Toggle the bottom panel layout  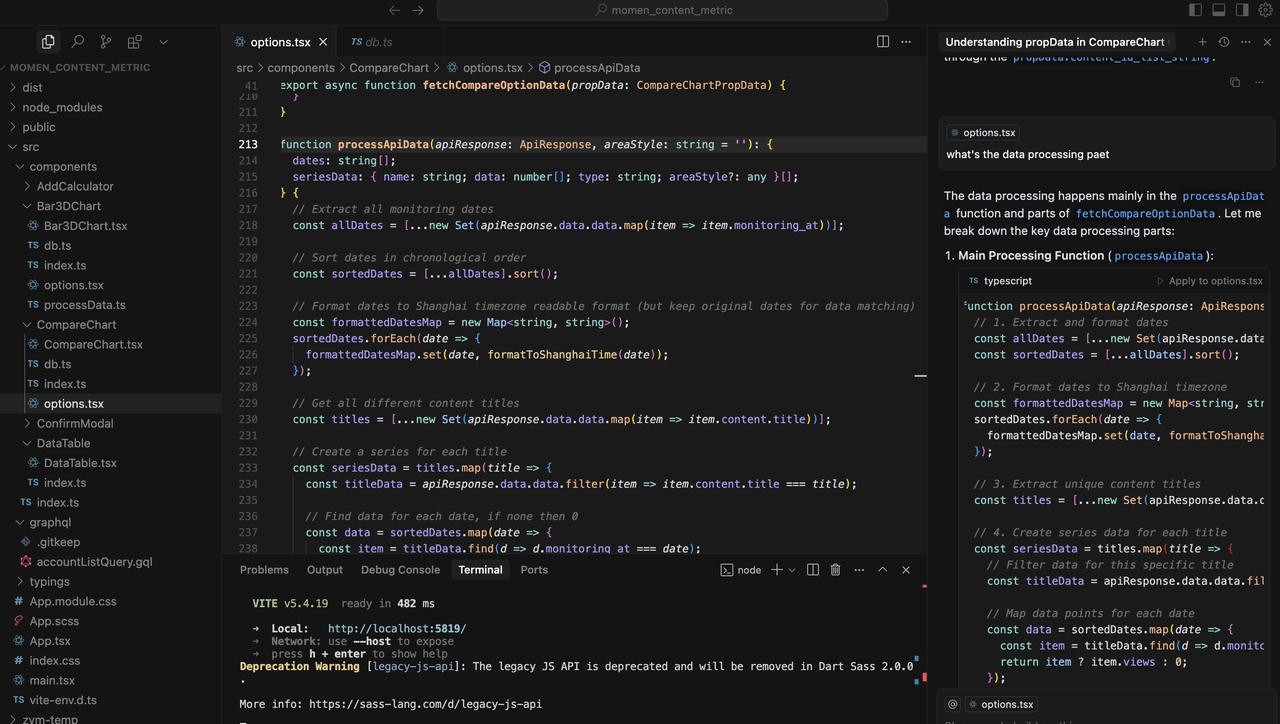[x=1219, y=10]
